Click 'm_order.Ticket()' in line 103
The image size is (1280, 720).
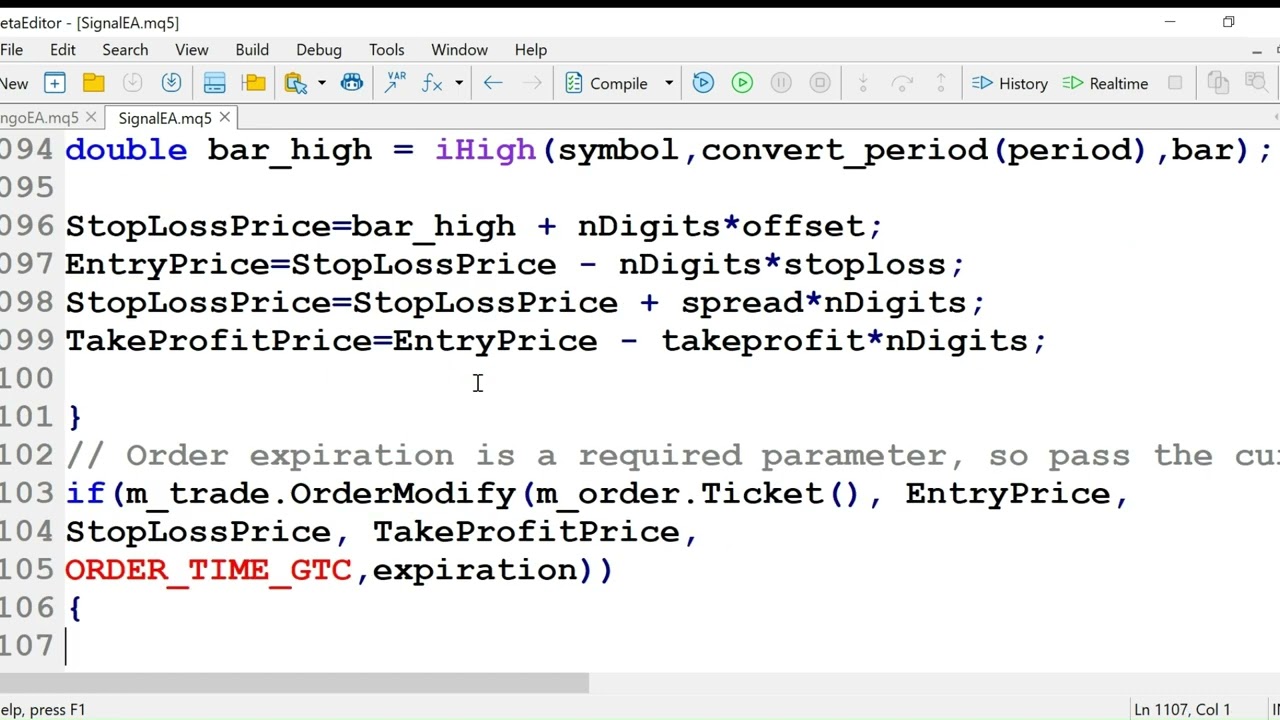click(698, 494)
